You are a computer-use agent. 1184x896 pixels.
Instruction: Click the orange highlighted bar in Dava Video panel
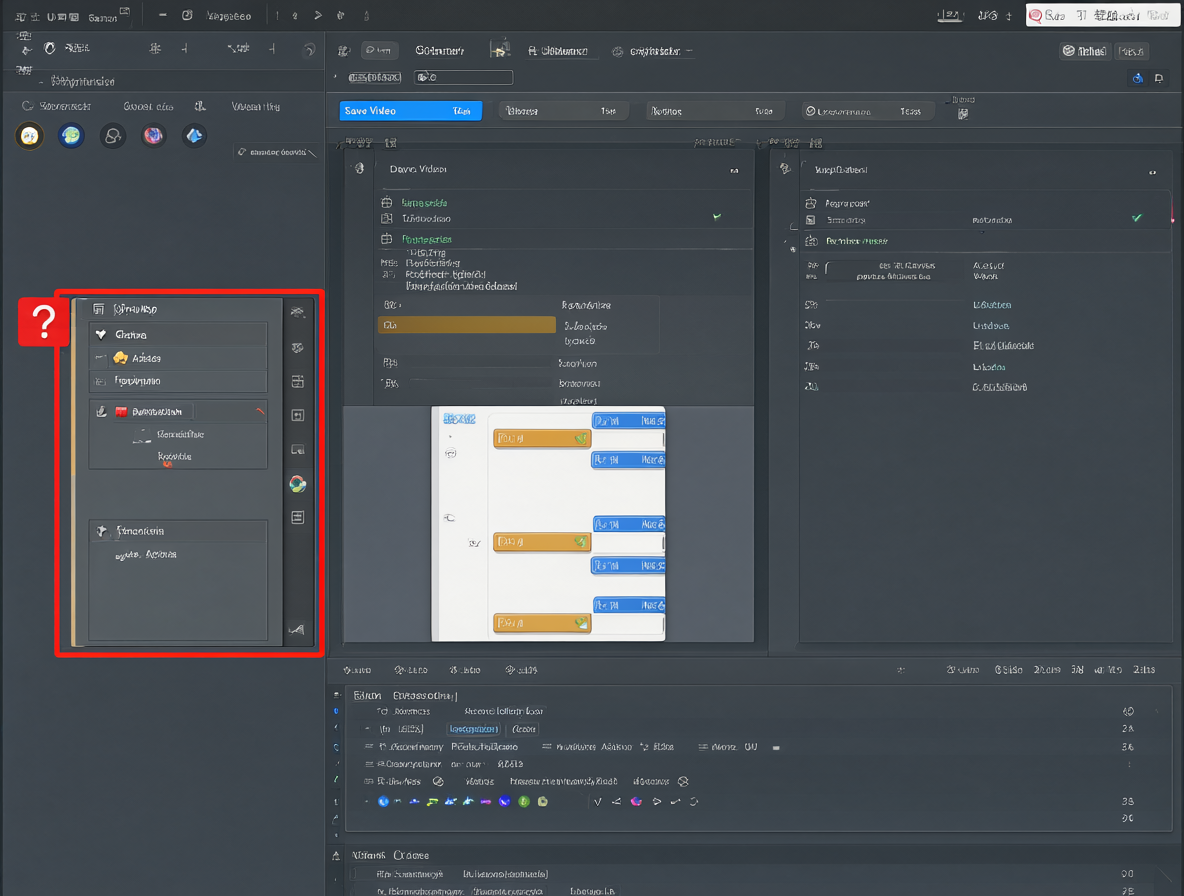pos(467,325)
